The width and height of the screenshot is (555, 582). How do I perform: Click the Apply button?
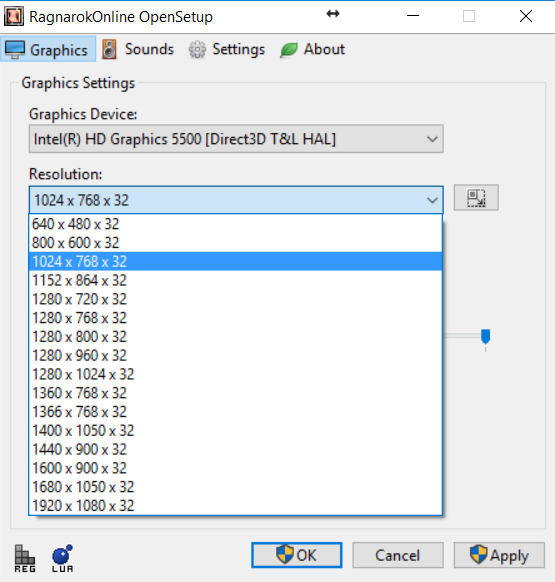499,555
